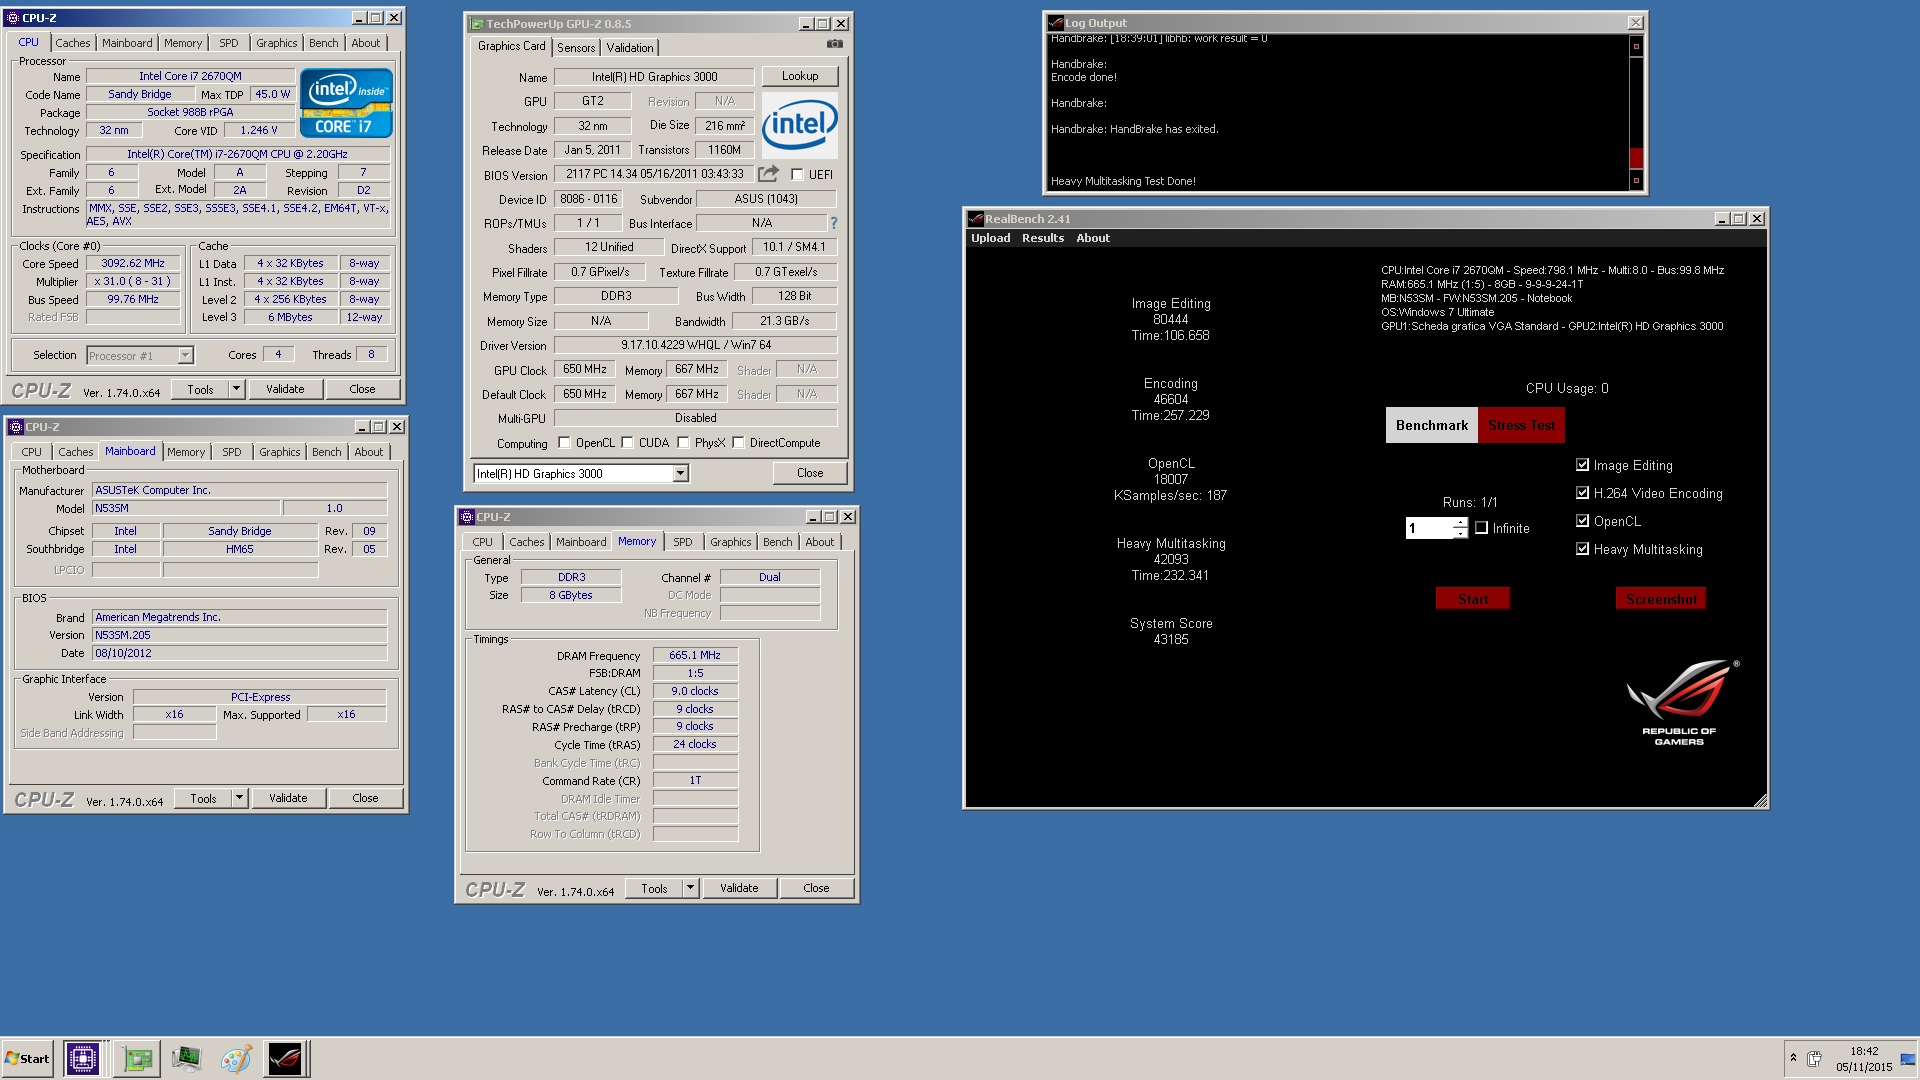Screen dimensions: 1920x1080
Task: Open Graphics tab in Mainboard CPU-Z window
Action: click(x=279, y=452)
